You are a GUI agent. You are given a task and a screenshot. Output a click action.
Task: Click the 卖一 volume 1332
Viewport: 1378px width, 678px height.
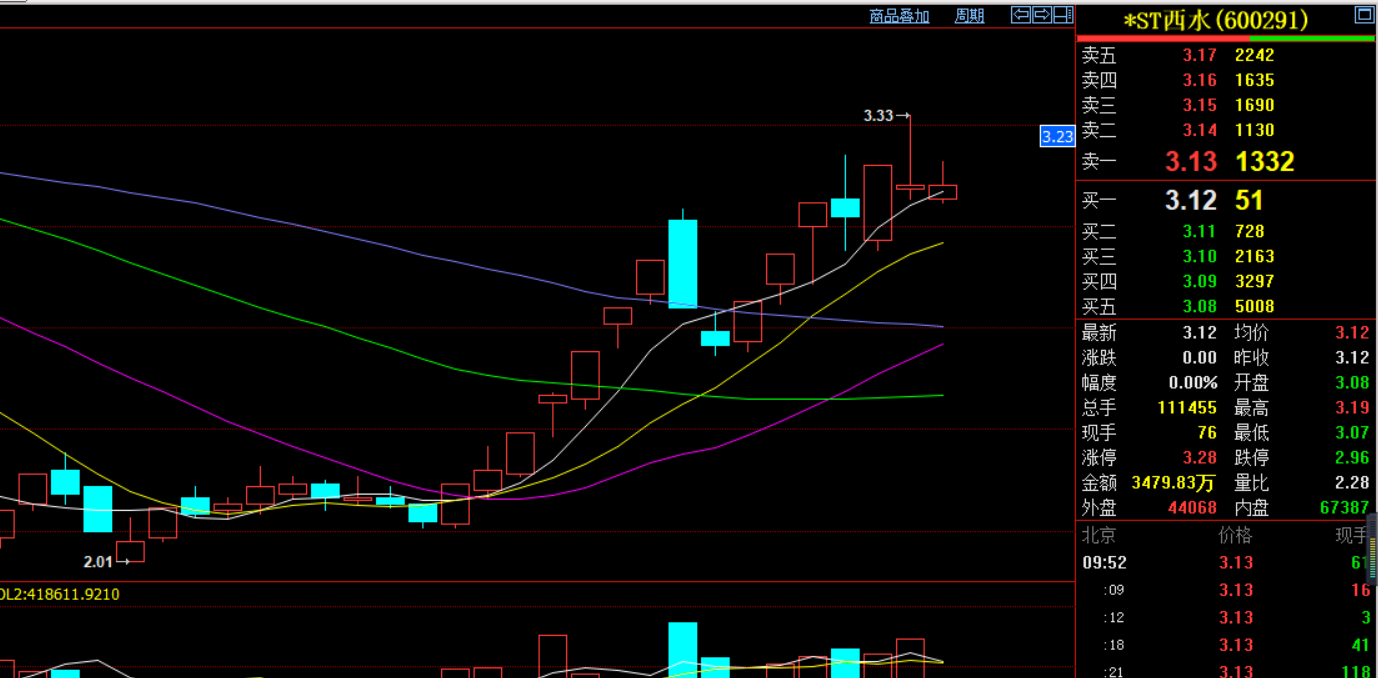coord(1265,161)
